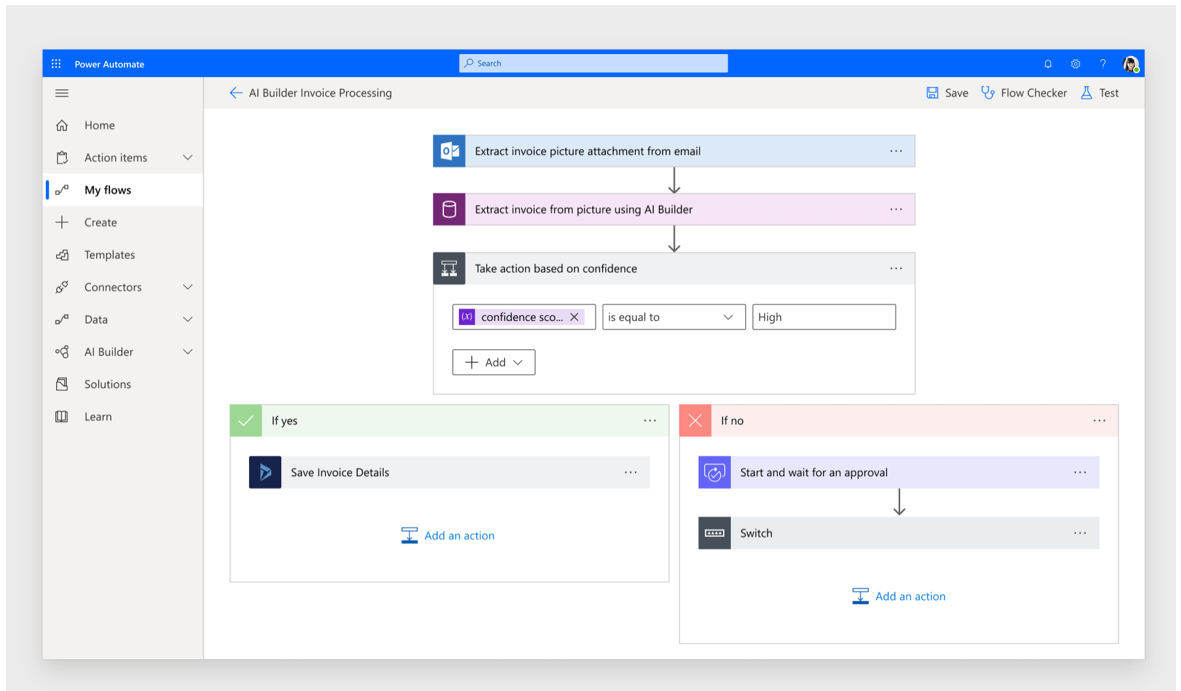
Task: Add an action in If yes branch
Action: 448,536
